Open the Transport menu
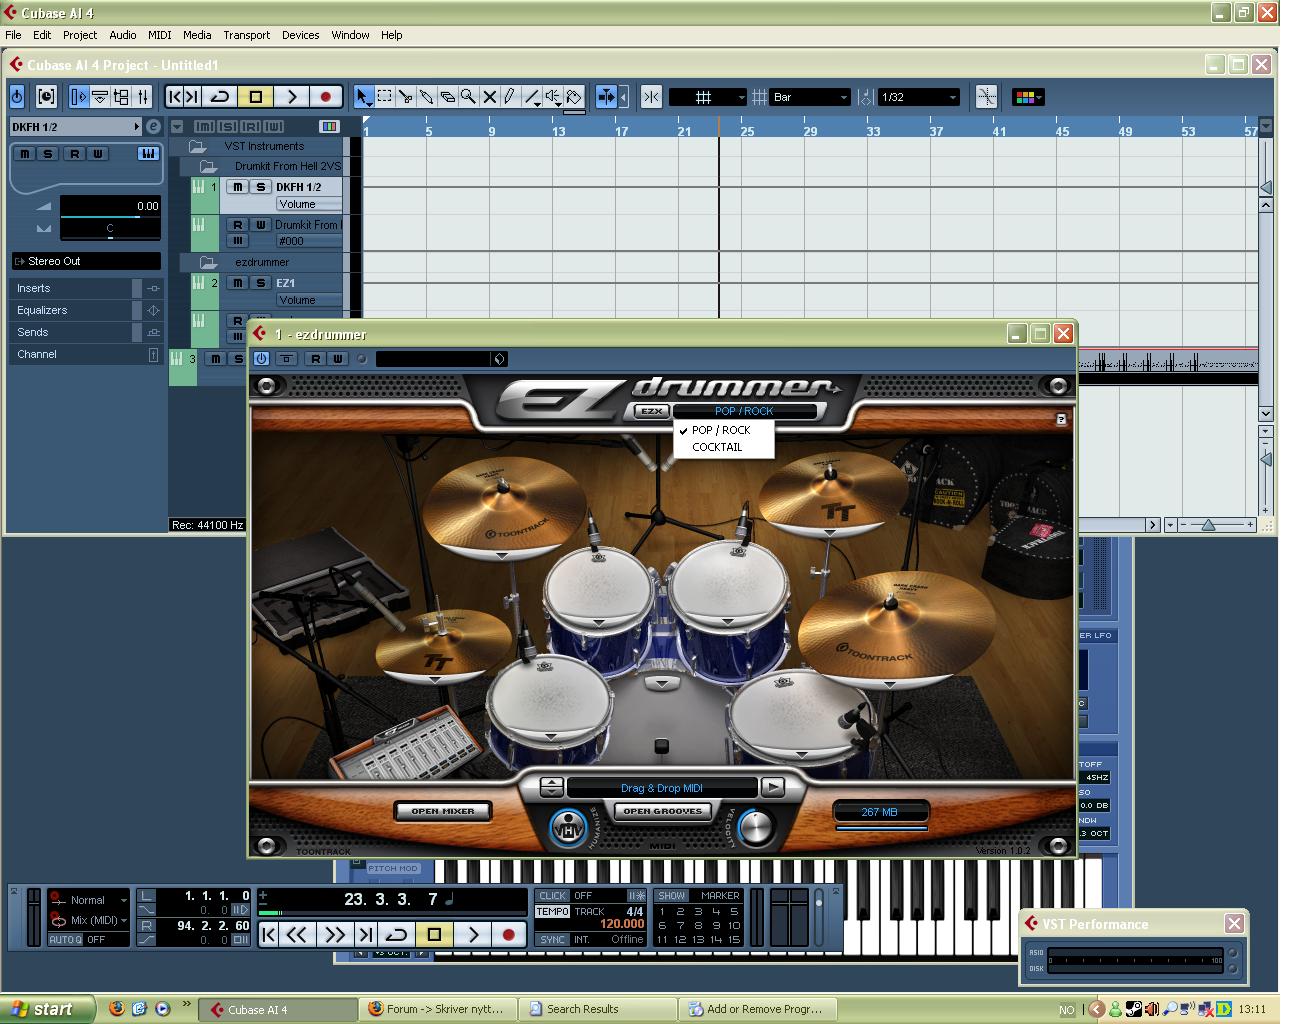This screenshot has height=1024, width=1289. pyautogui.click(x=247, y=35)
